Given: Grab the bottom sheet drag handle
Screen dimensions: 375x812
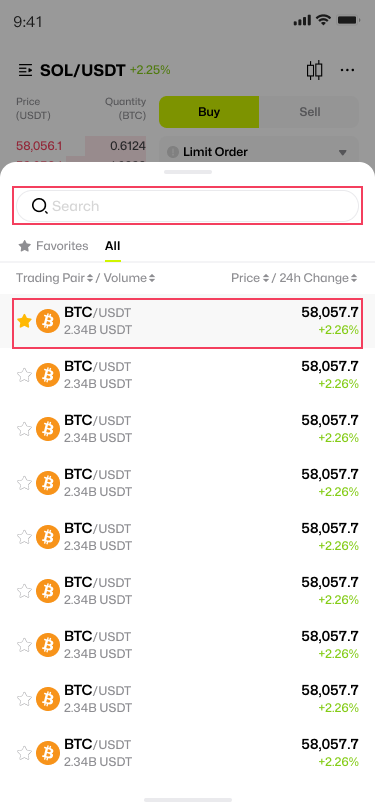Looking at the screenshot, I should tap(188, 171).
